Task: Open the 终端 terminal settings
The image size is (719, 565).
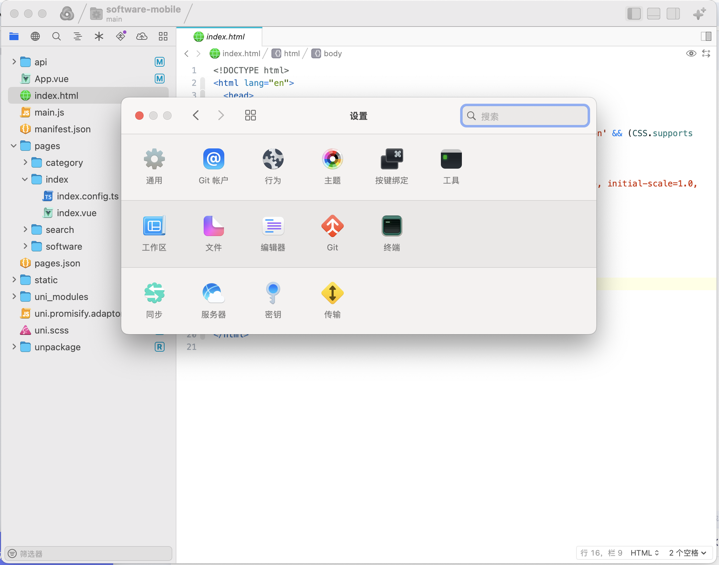Action: (x=391, y=232)
